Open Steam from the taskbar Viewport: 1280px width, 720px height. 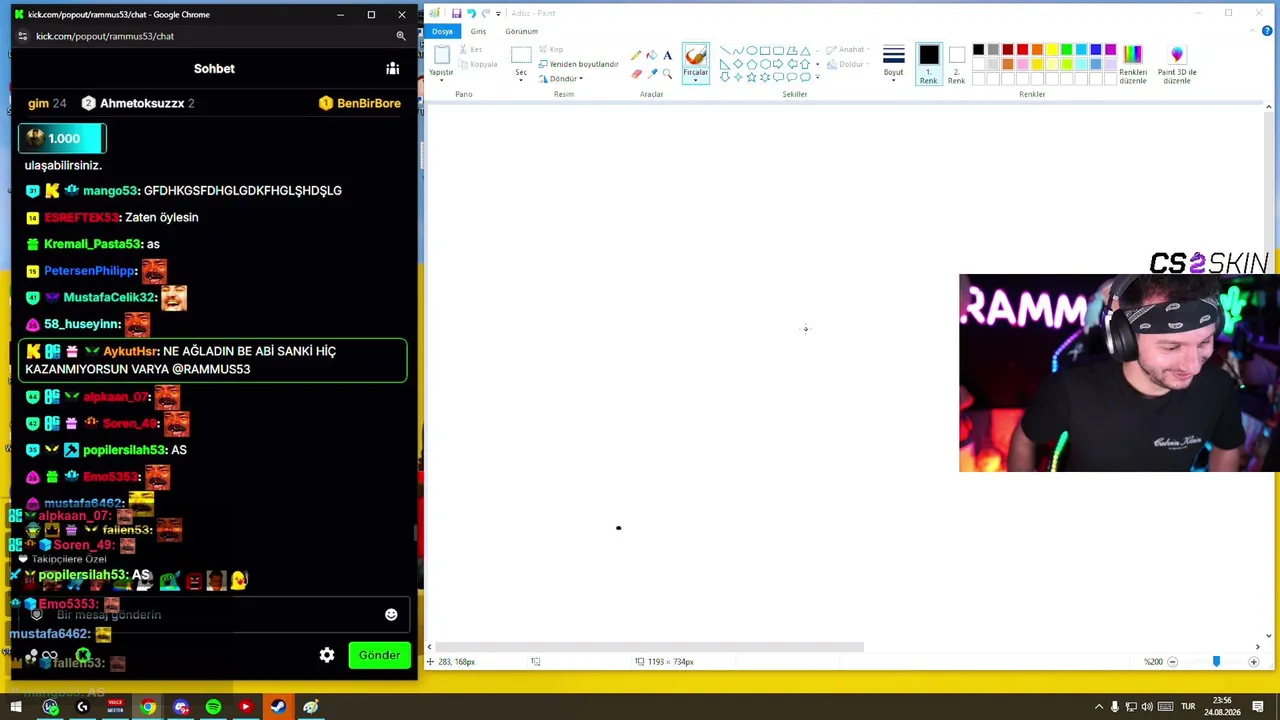pos(278,707)
